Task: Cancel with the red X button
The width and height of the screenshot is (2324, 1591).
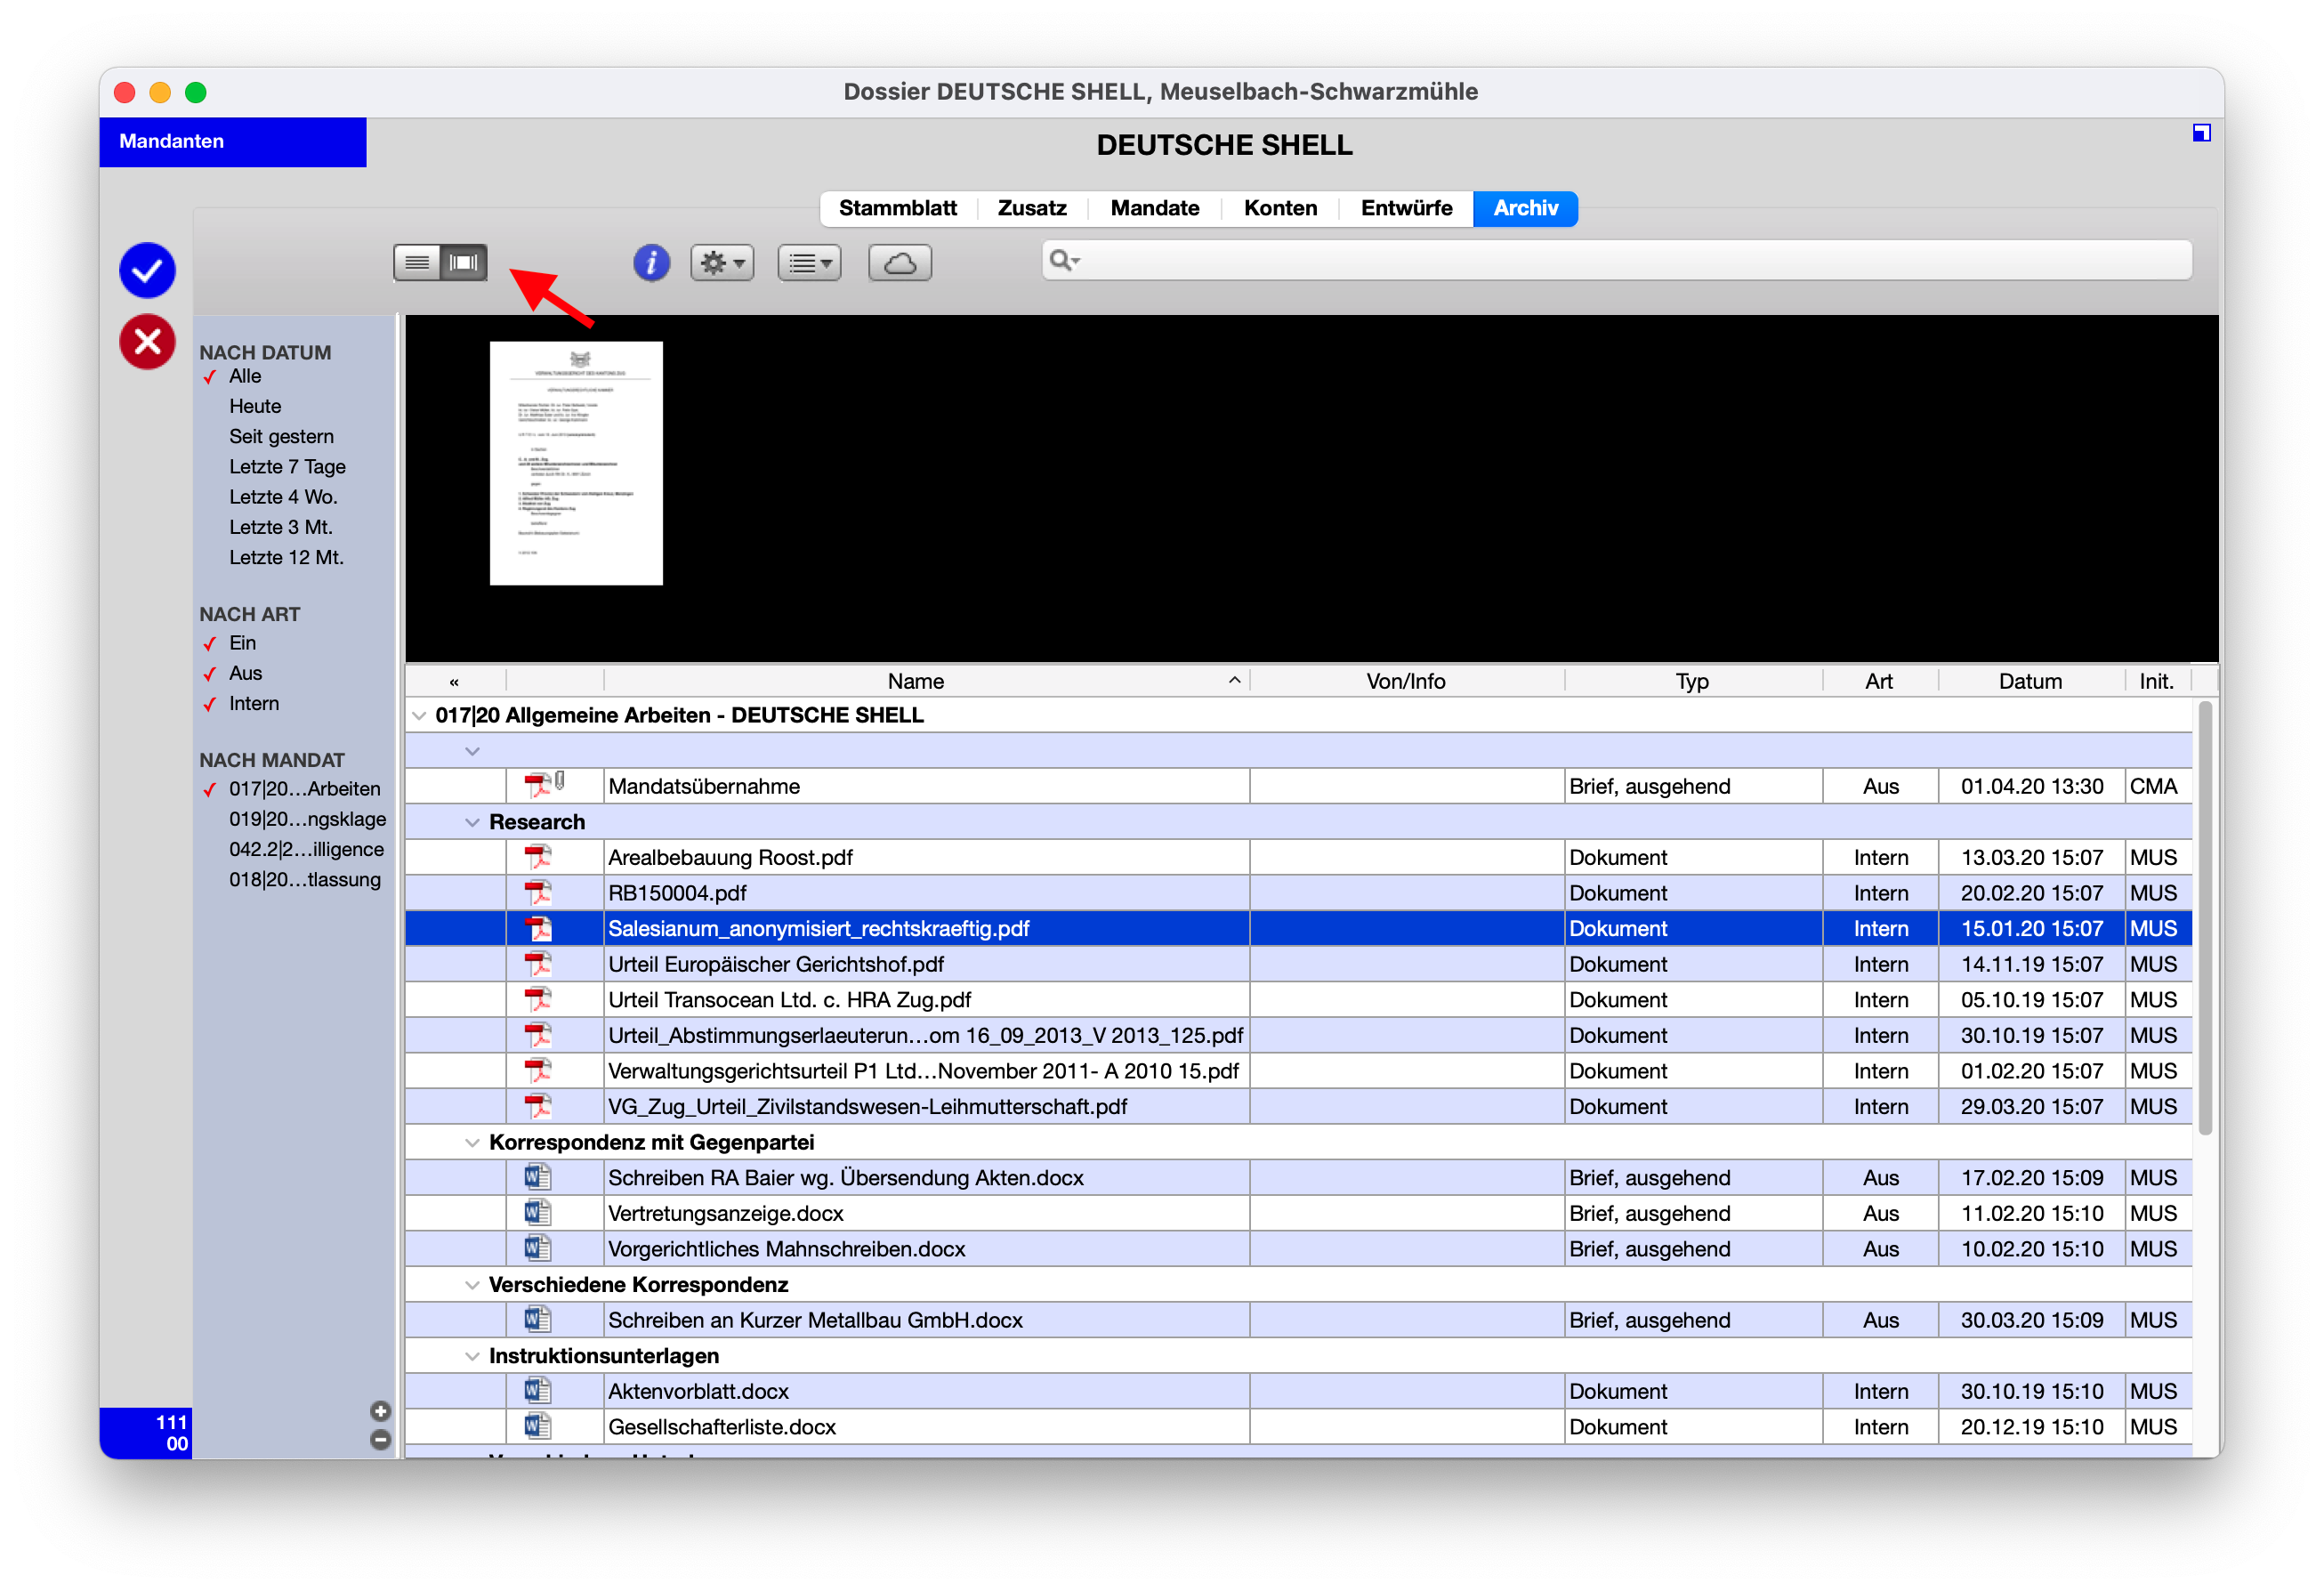Action: (x=147, y=342)
